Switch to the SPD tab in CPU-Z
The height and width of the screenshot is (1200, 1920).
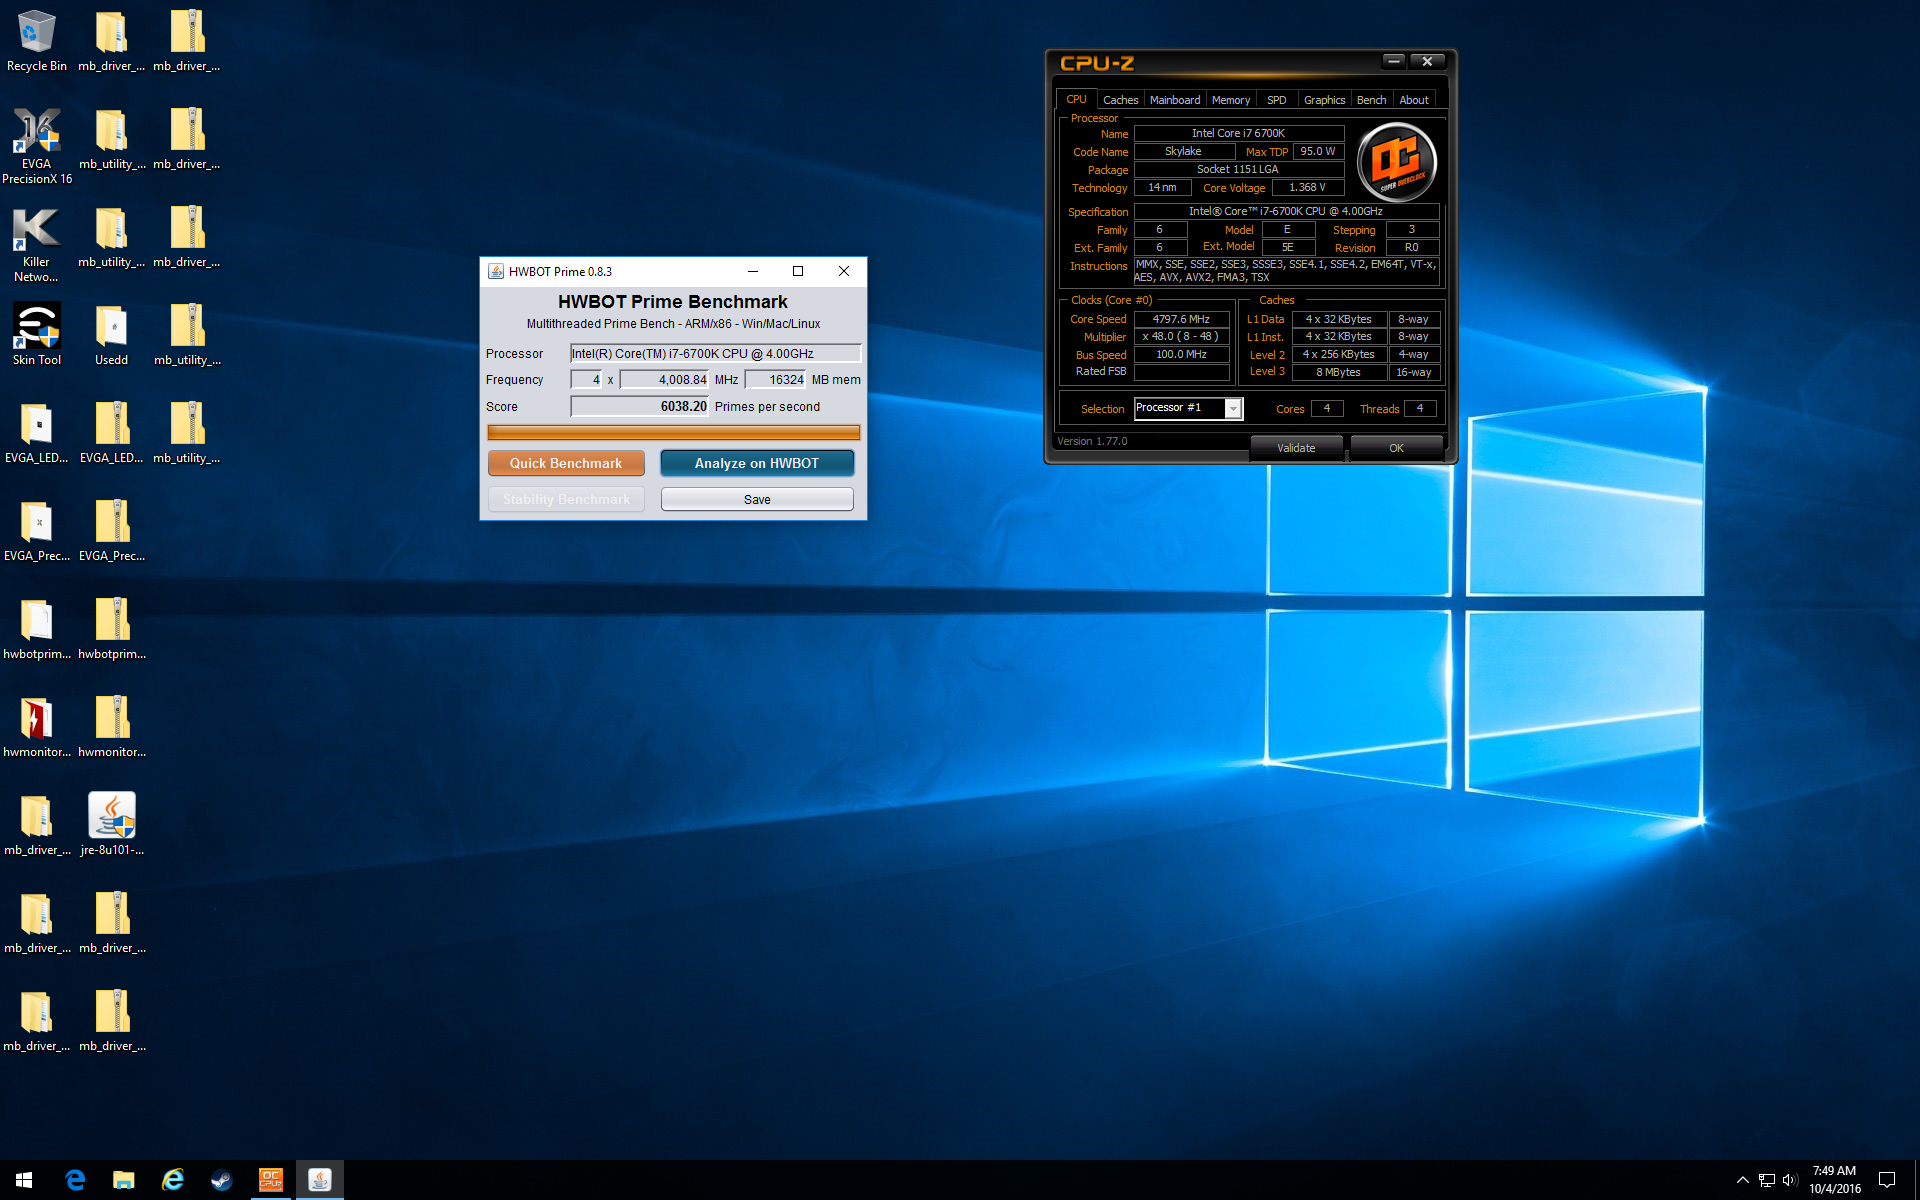pos(1277,100)
